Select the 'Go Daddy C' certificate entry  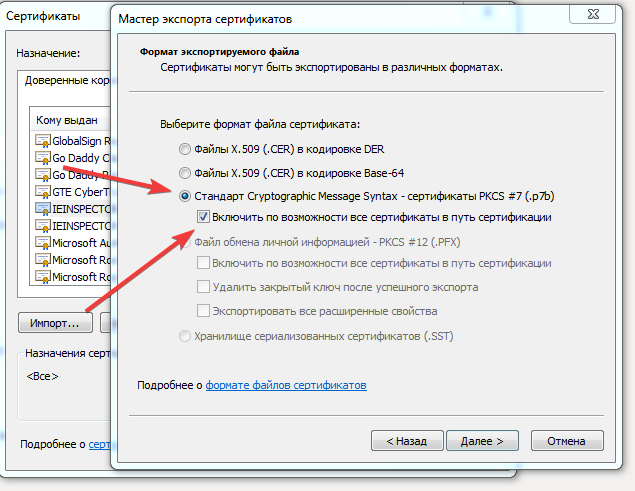coord(72,158)
